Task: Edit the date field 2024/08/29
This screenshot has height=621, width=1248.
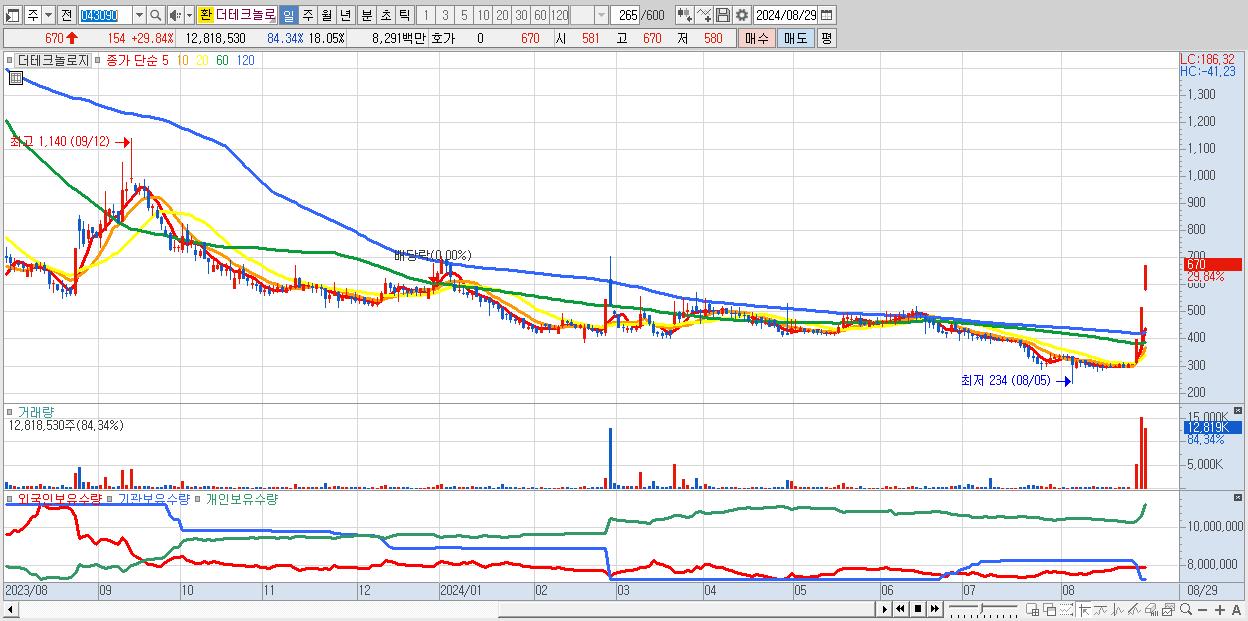Action: pos(786,15)
